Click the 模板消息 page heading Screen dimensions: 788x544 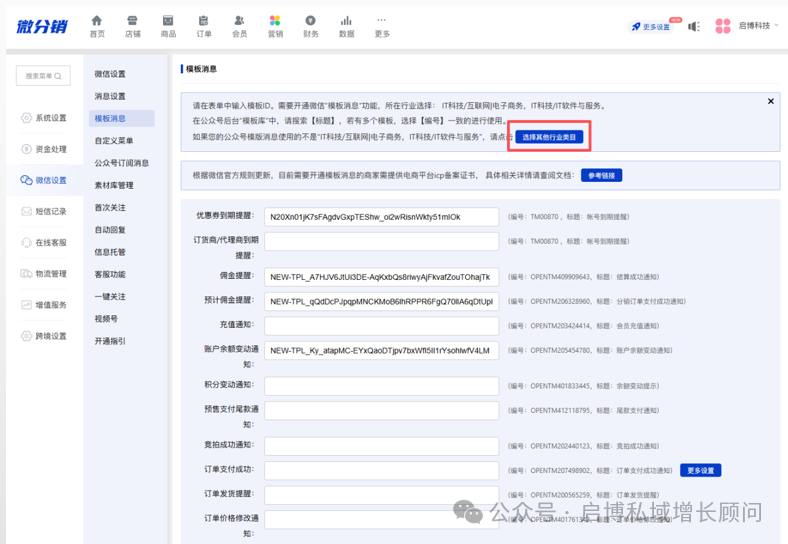pos(201,69)
